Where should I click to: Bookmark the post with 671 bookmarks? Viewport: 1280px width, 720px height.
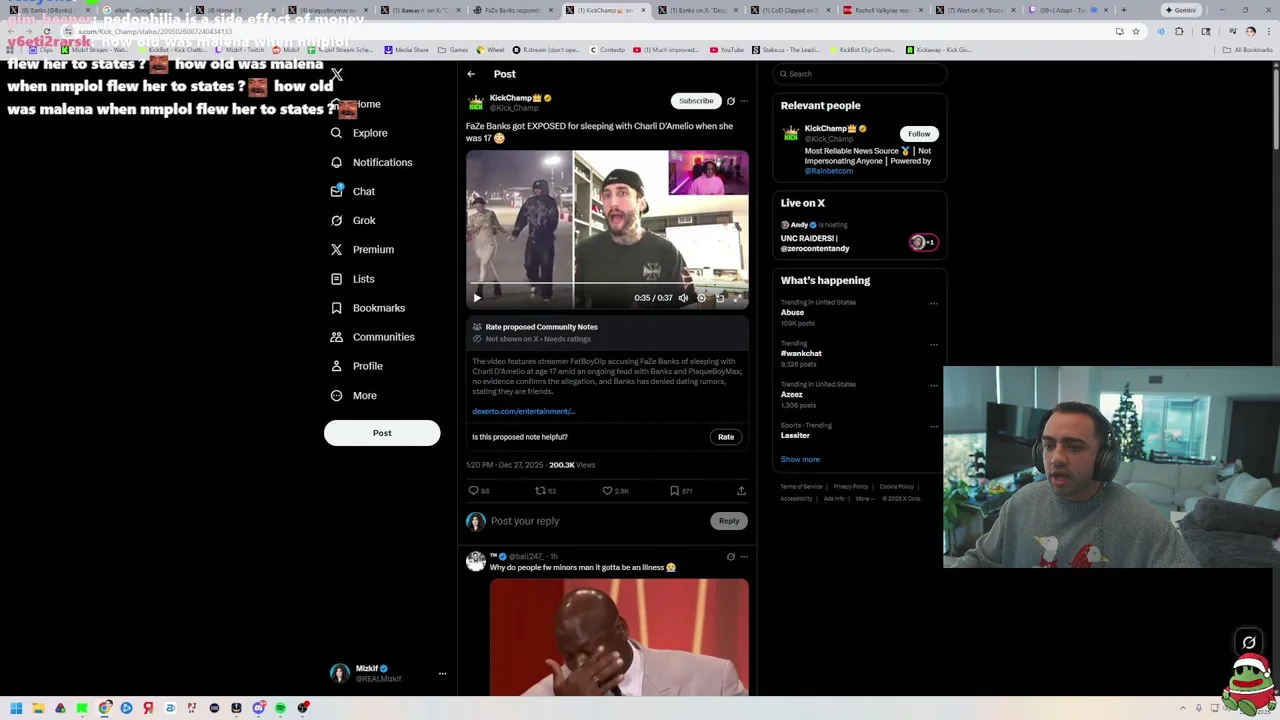point(681,491)
